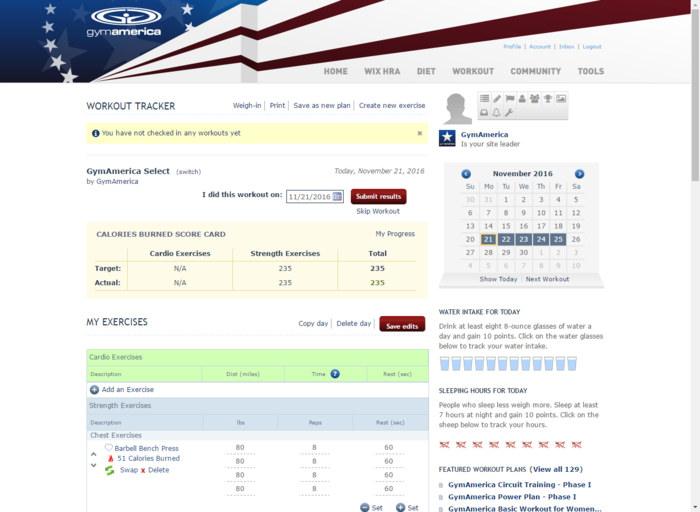This screenshot has height=512, width=700.
Task: Toggle the twelfth water glass
Action: (x=572, y=364)
